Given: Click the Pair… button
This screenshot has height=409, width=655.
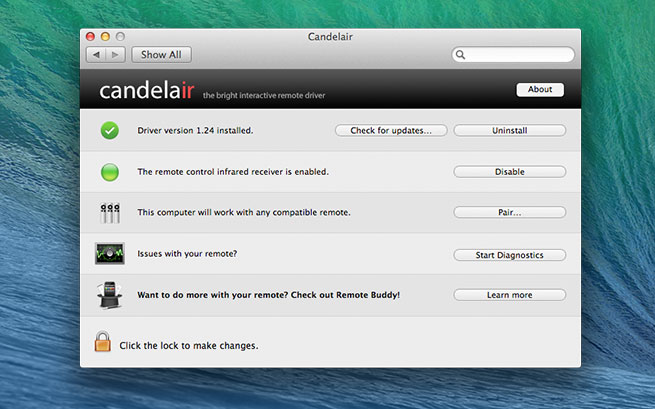Looking at the screenshot, I should click(510, 212).
